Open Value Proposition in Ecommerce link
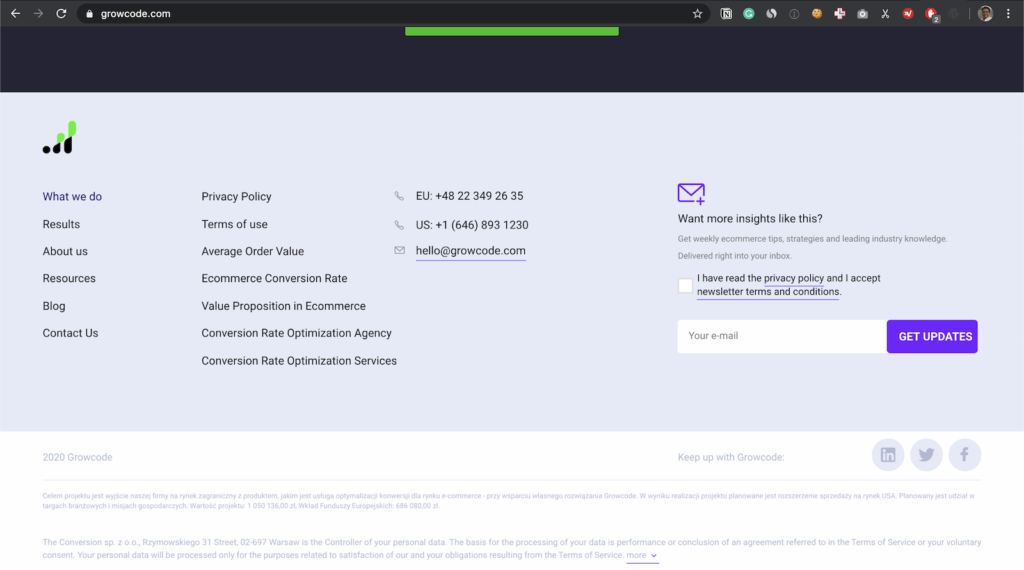 pyautogui.click(x=283, y=306)
